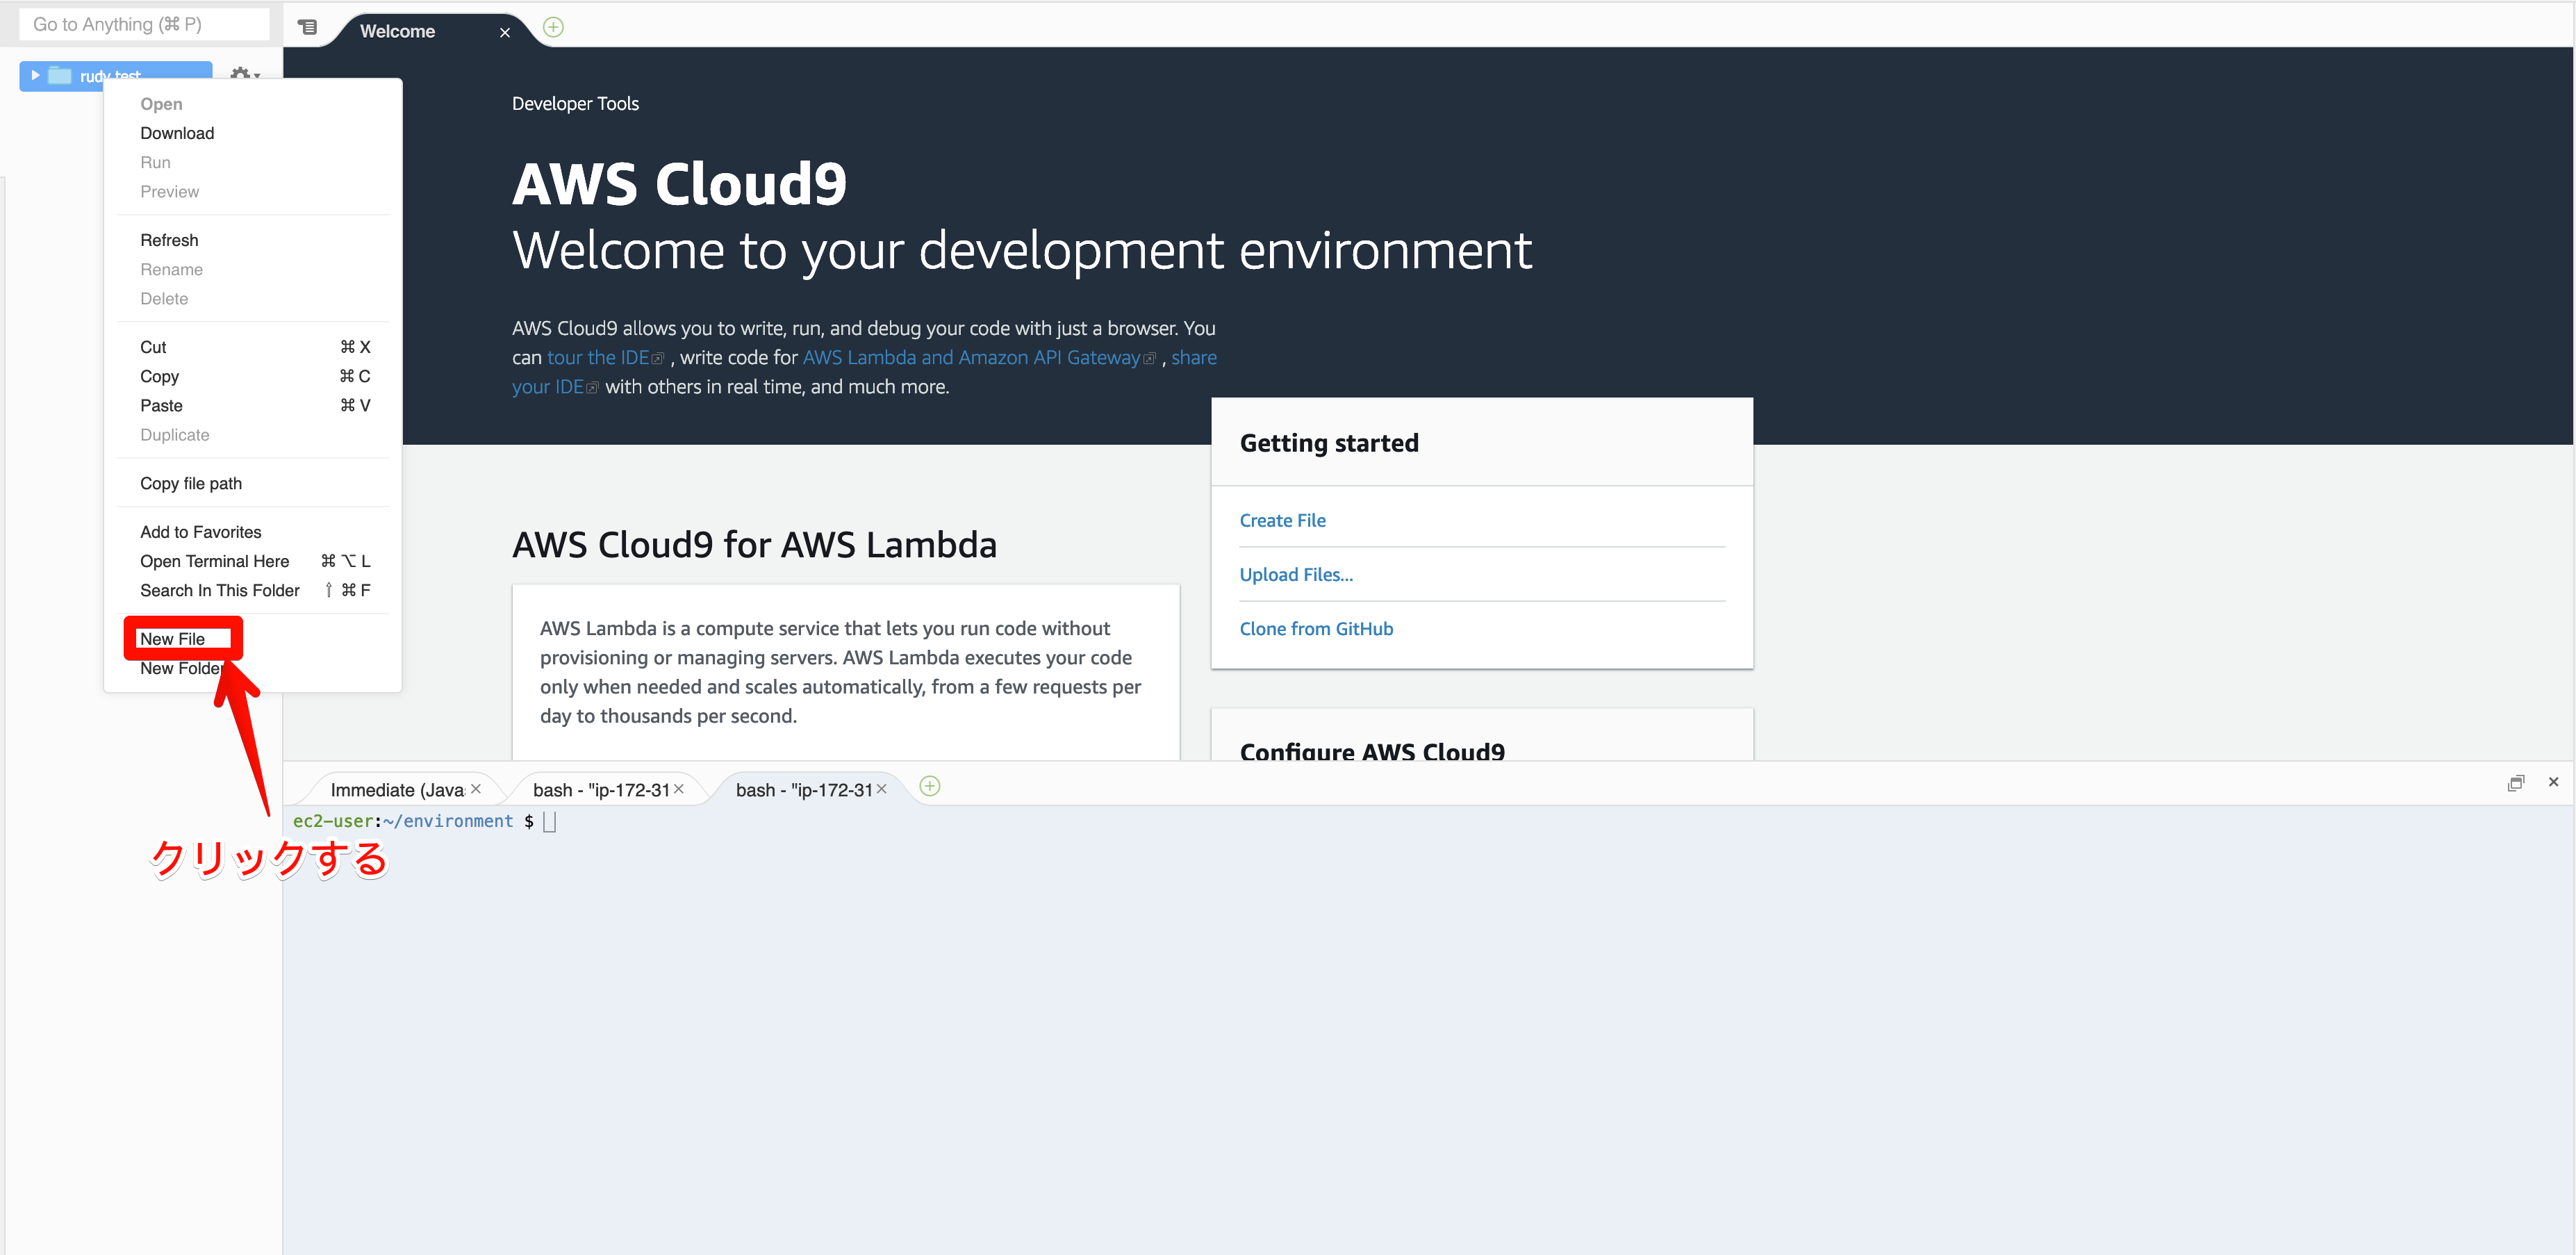
Task: Choose Search In This Folder entry
Action: (253, 590)
